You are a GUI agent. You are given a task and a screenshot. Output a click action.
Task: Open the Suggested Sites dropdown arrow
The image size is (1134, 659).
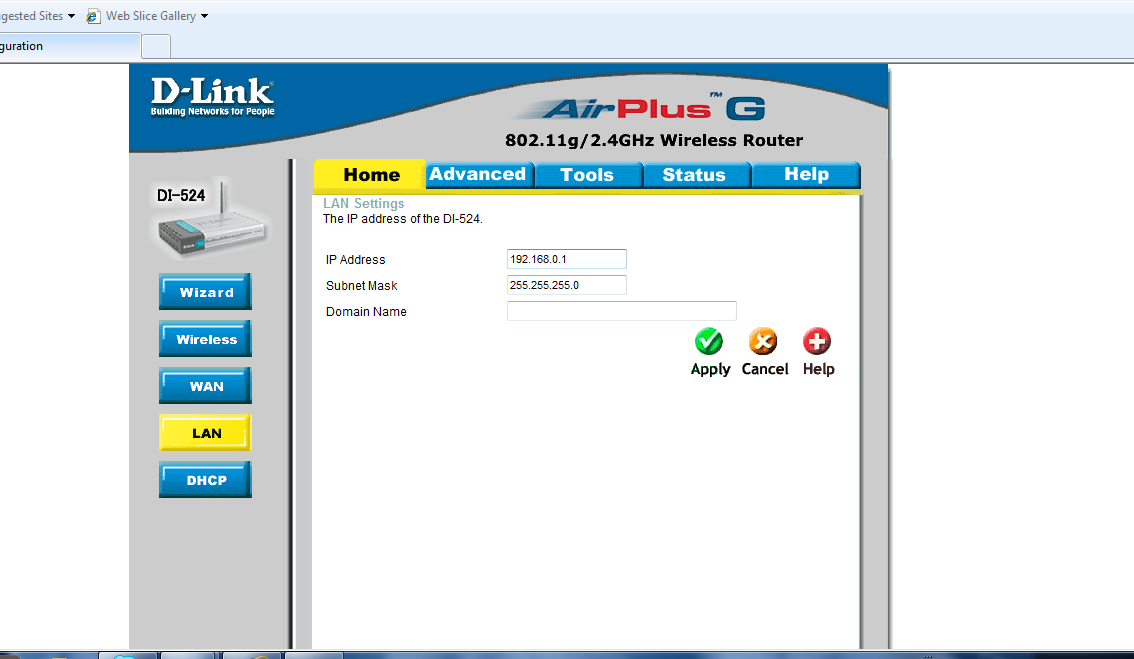(71, 16)
